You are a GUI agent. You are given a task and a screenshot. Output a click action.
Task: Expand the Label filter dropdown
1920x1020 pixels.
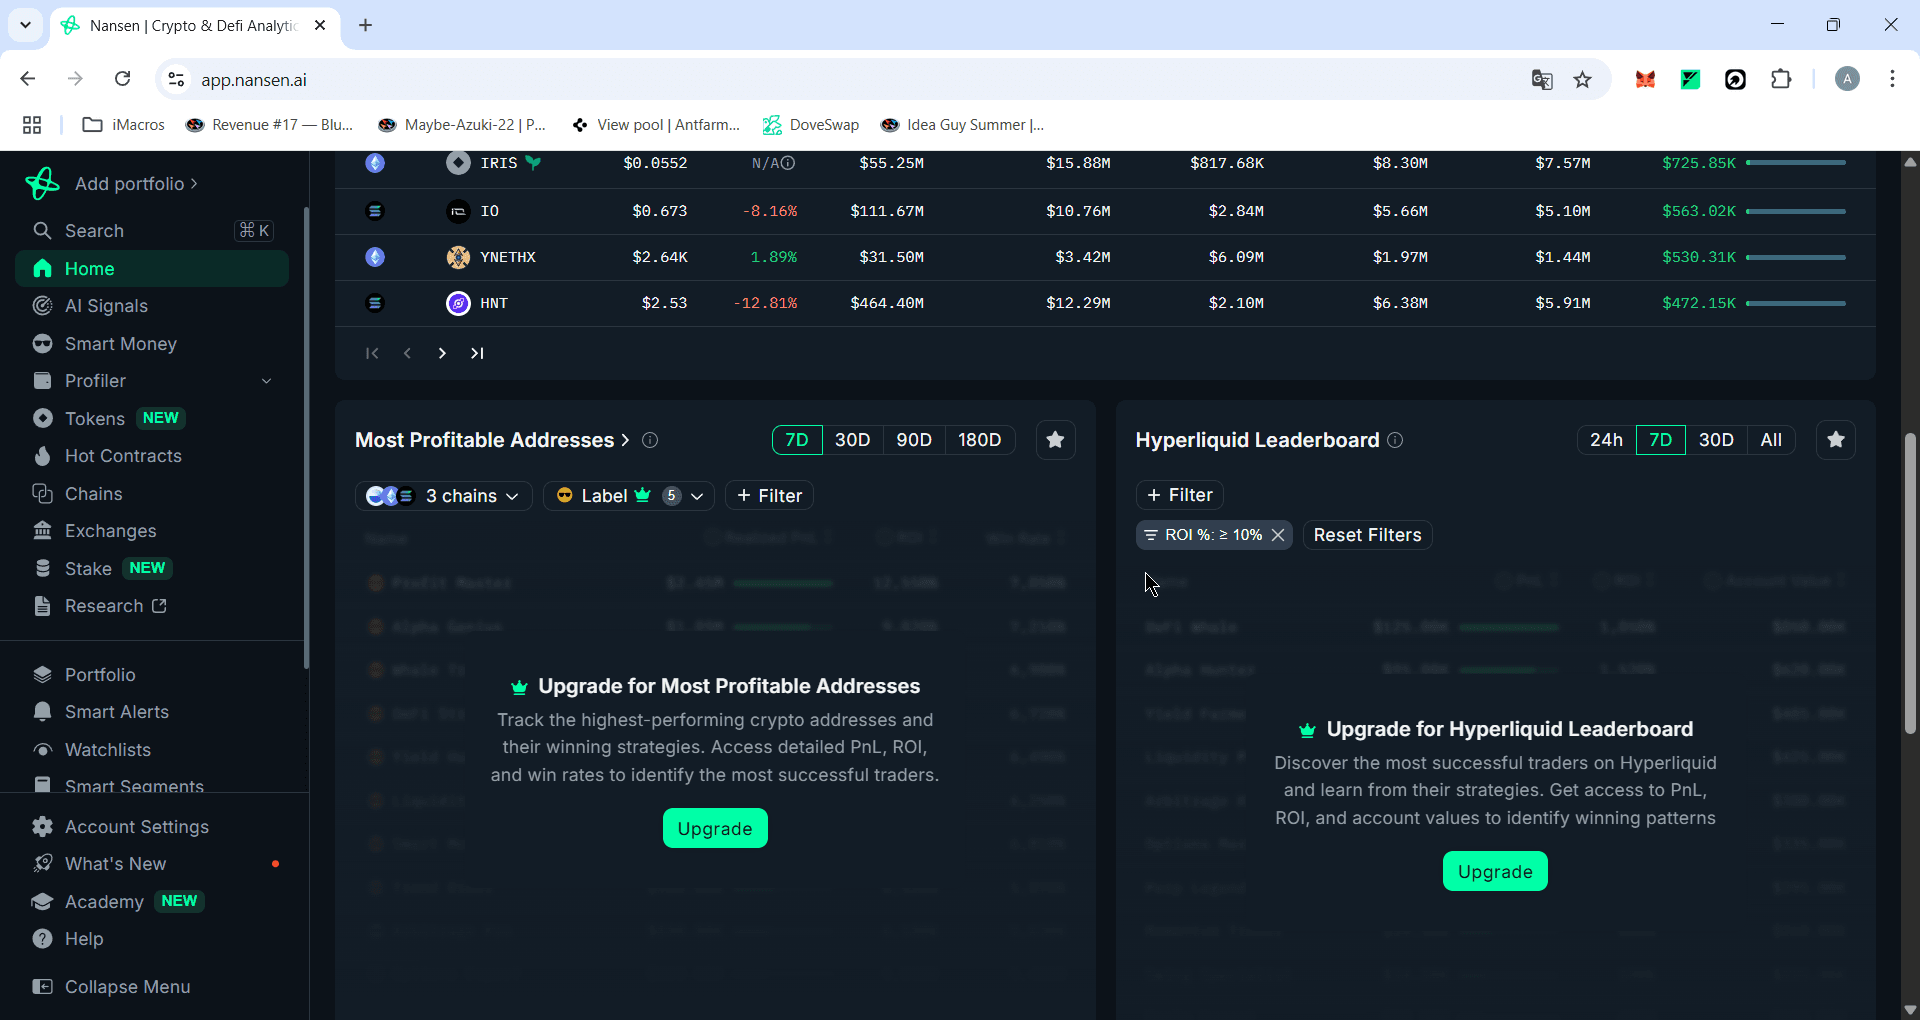click(x=629, y=496)
